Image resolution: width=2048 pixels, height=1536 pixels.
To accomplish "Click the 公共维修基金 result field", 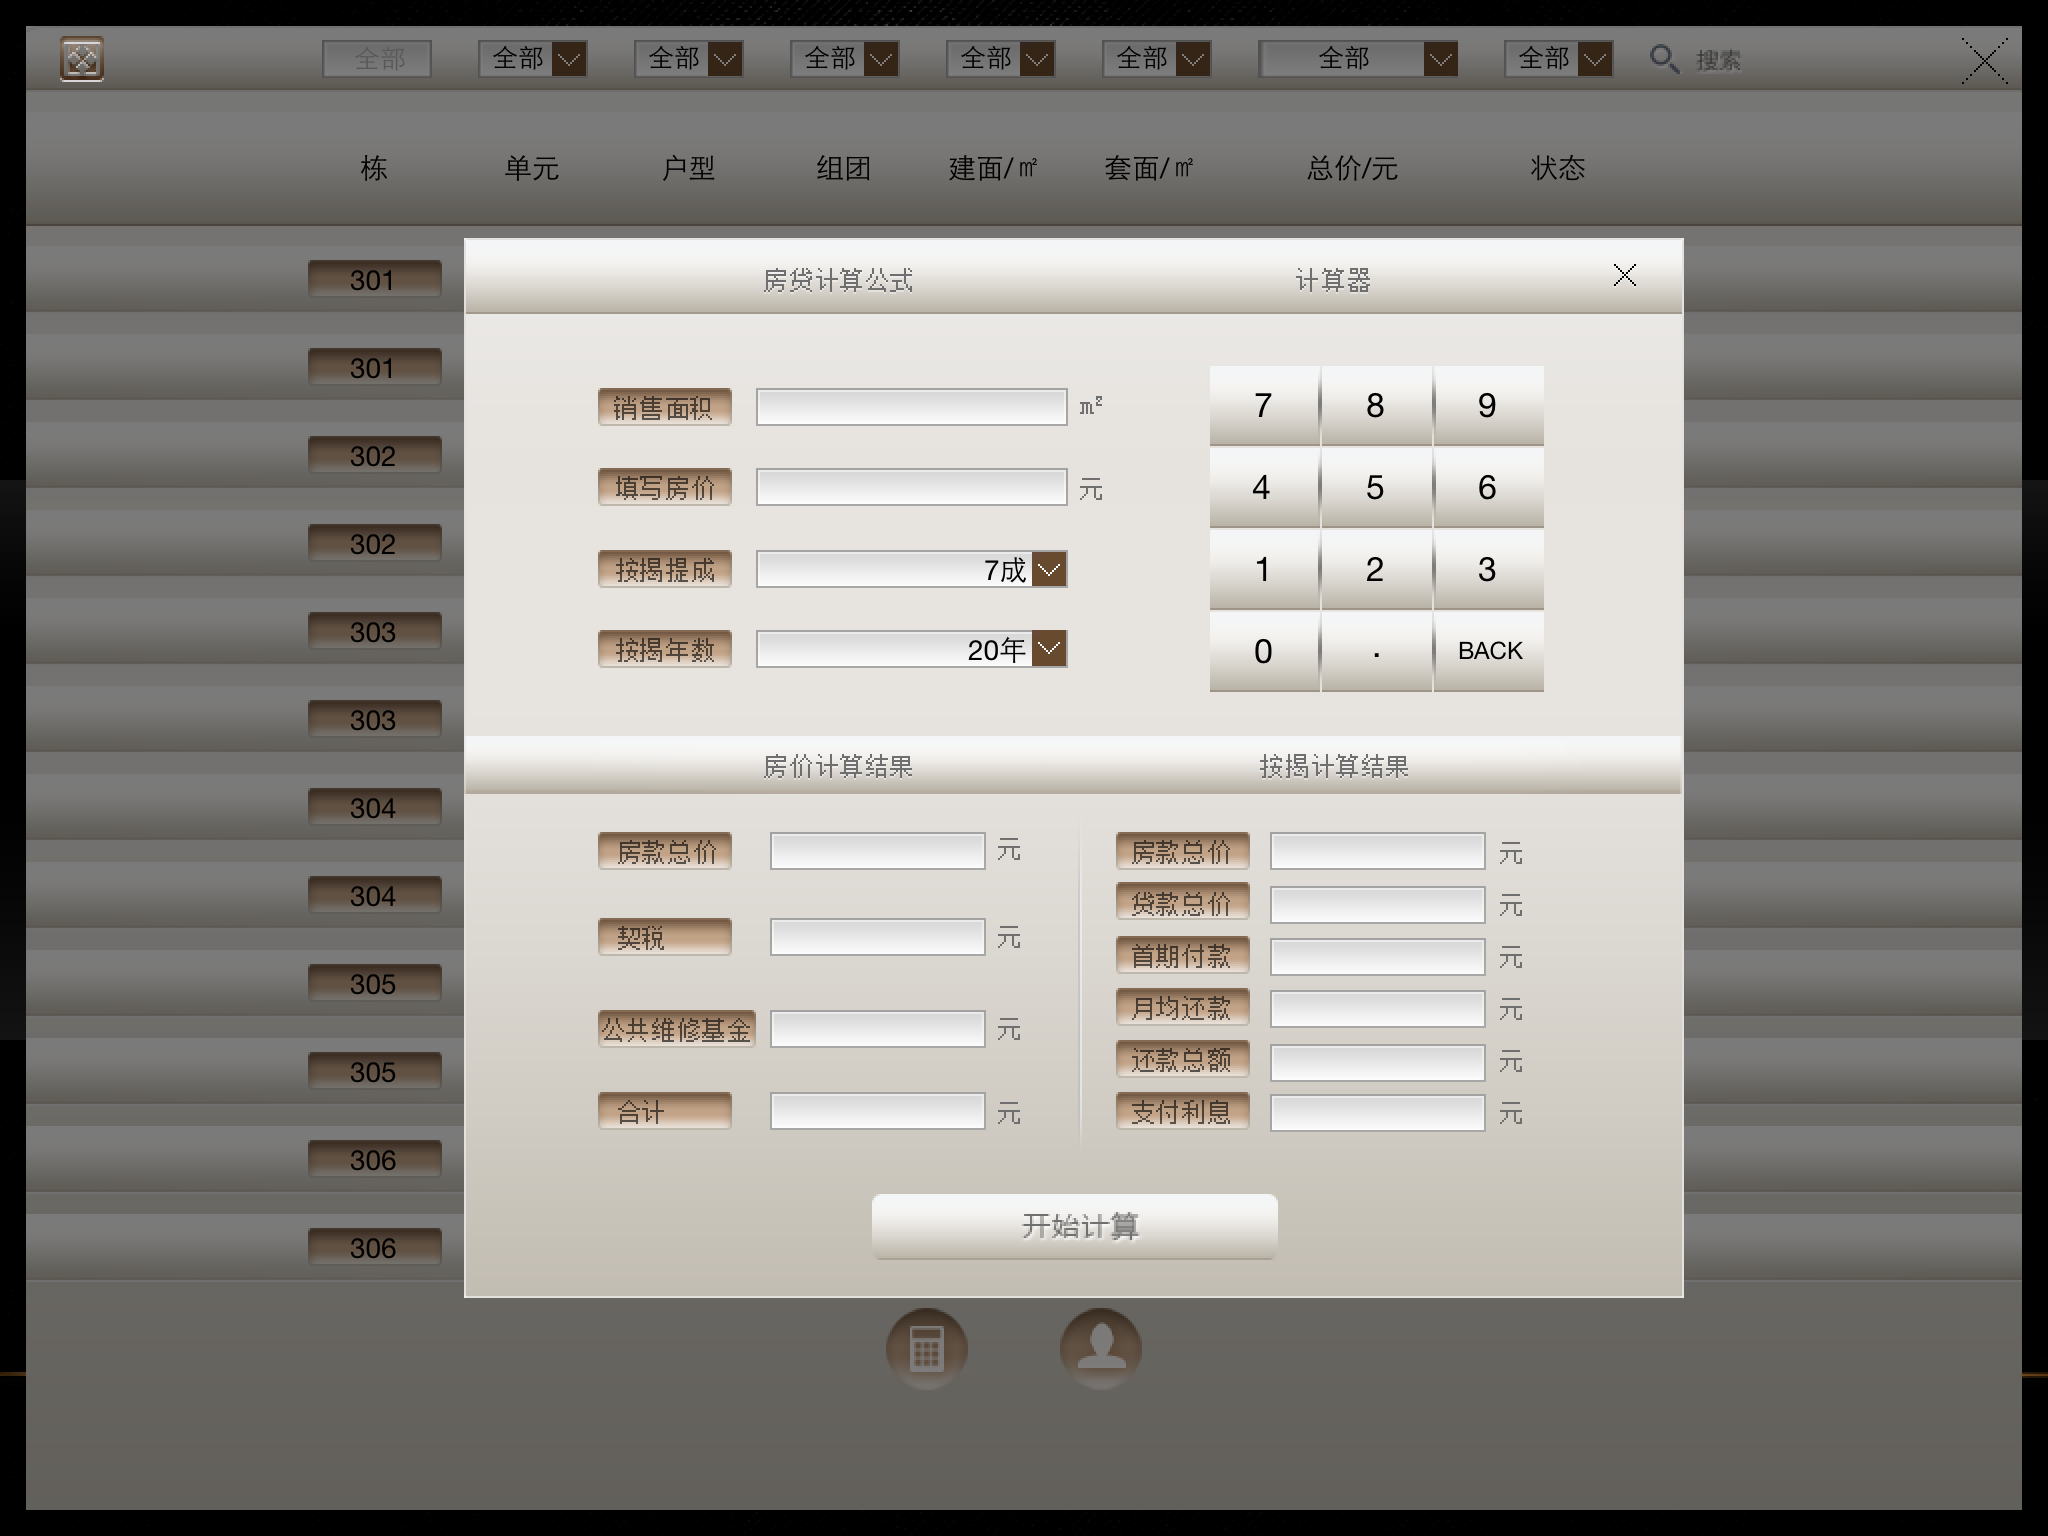I will coord(877,1029).
